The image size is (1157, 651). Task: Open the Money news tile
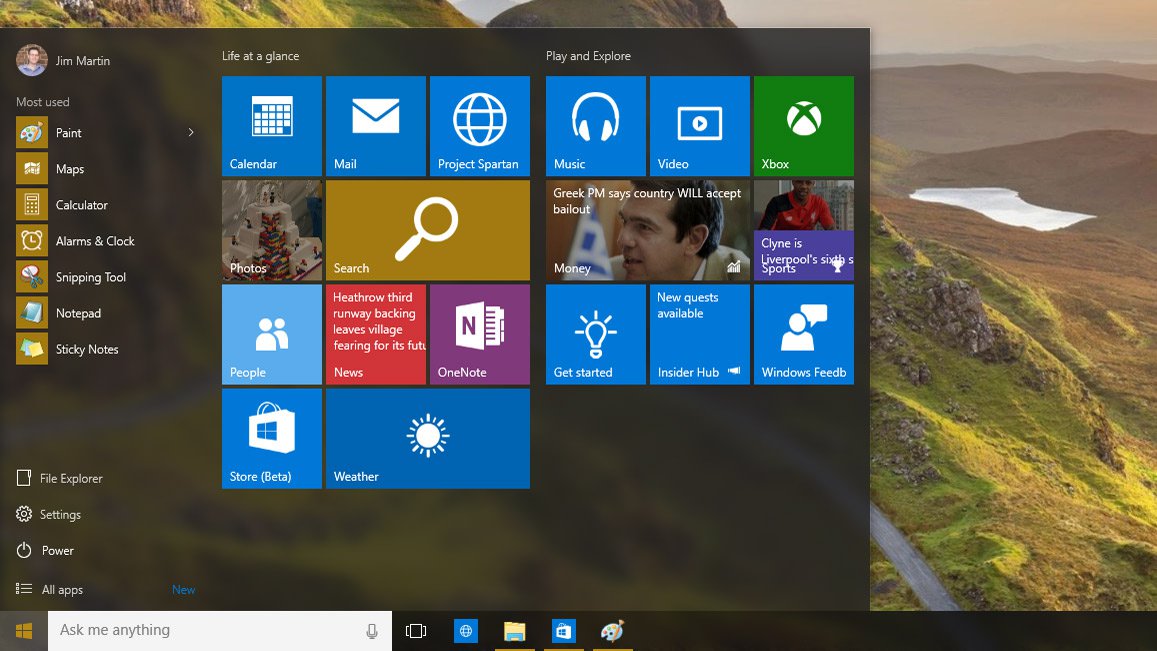pos(648,230)
